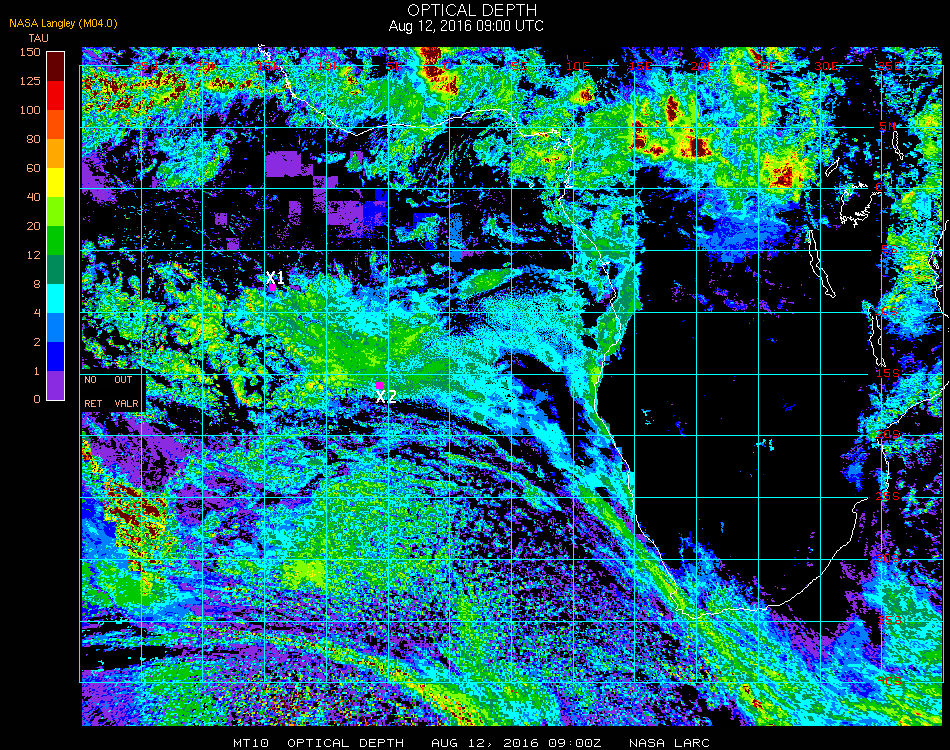The image size is (950, 750).
Task: Click the 30E longitude label
Action: (826, 66)
